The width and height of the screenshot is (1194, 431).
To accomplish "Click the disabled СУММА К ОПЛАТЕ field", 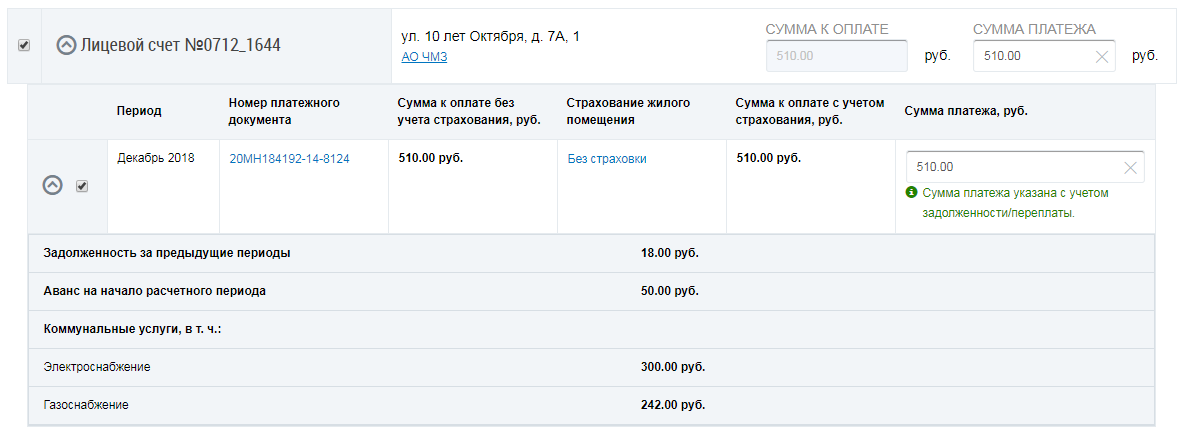I will [836, 56].
